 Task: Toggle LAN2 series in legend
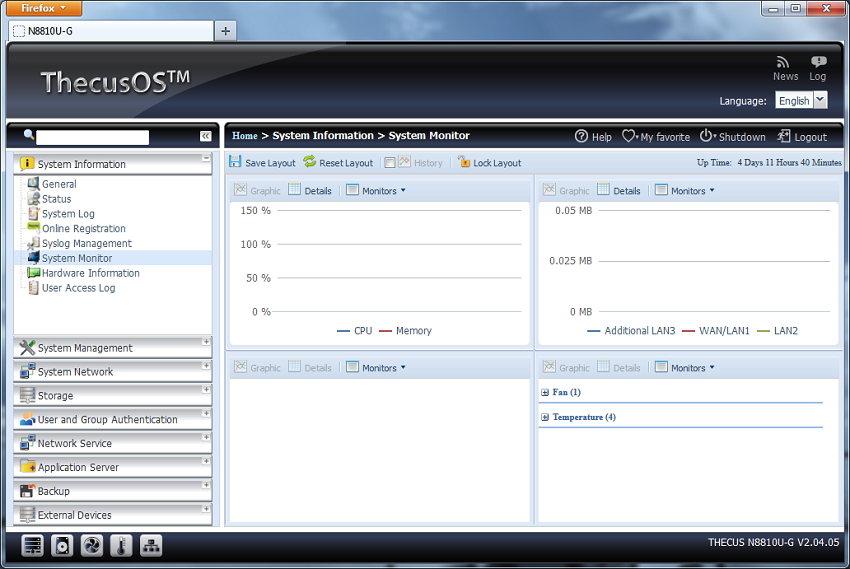tap(777, 331)
